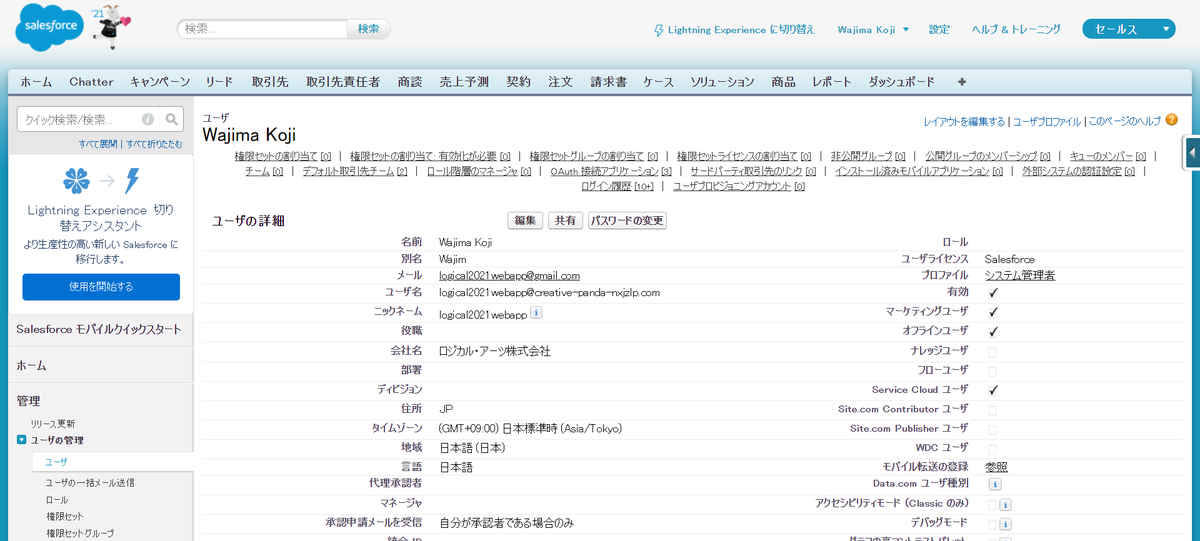Open the キャンペーン tab

160,82
